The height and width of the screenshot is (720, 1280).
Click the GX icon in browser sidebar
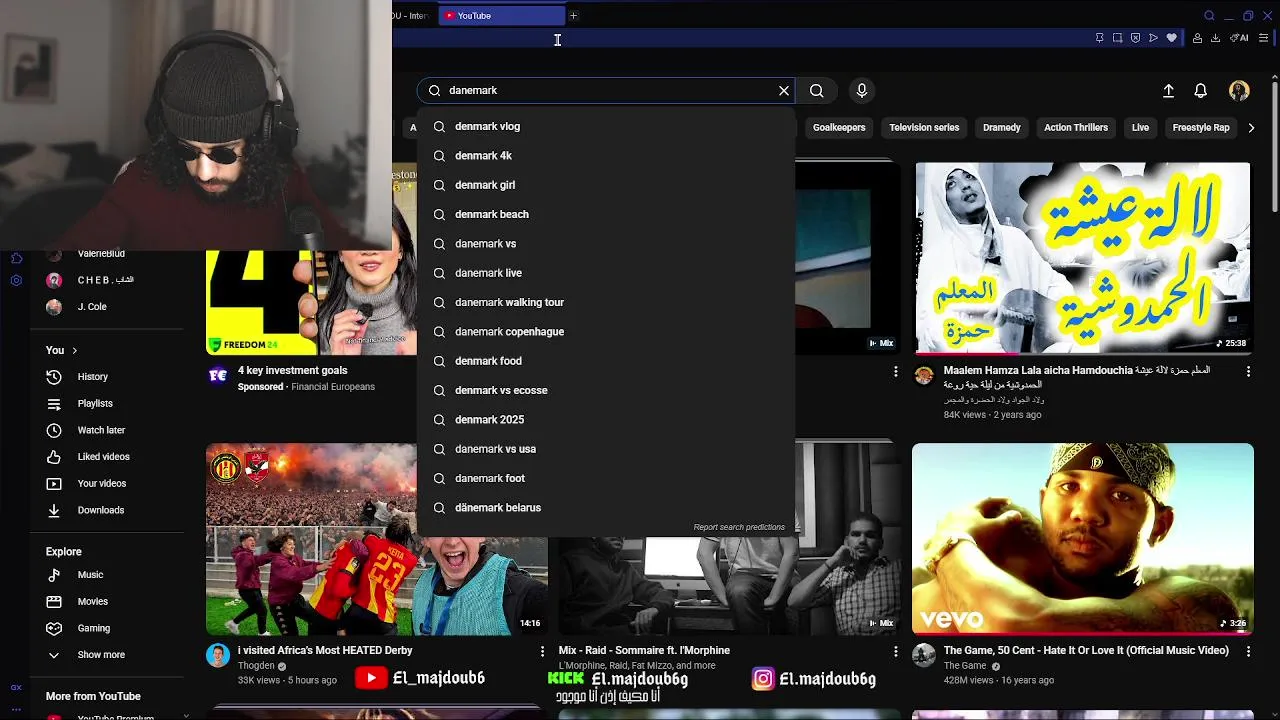click(16, 687)
